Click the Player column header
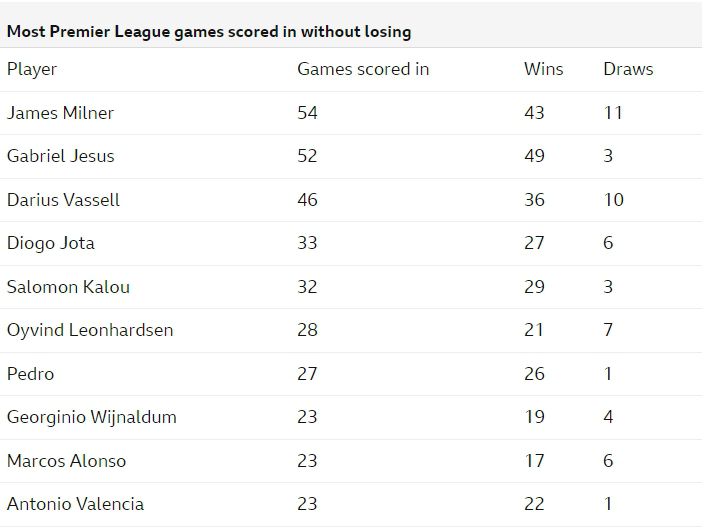 (x=32, y=69)
